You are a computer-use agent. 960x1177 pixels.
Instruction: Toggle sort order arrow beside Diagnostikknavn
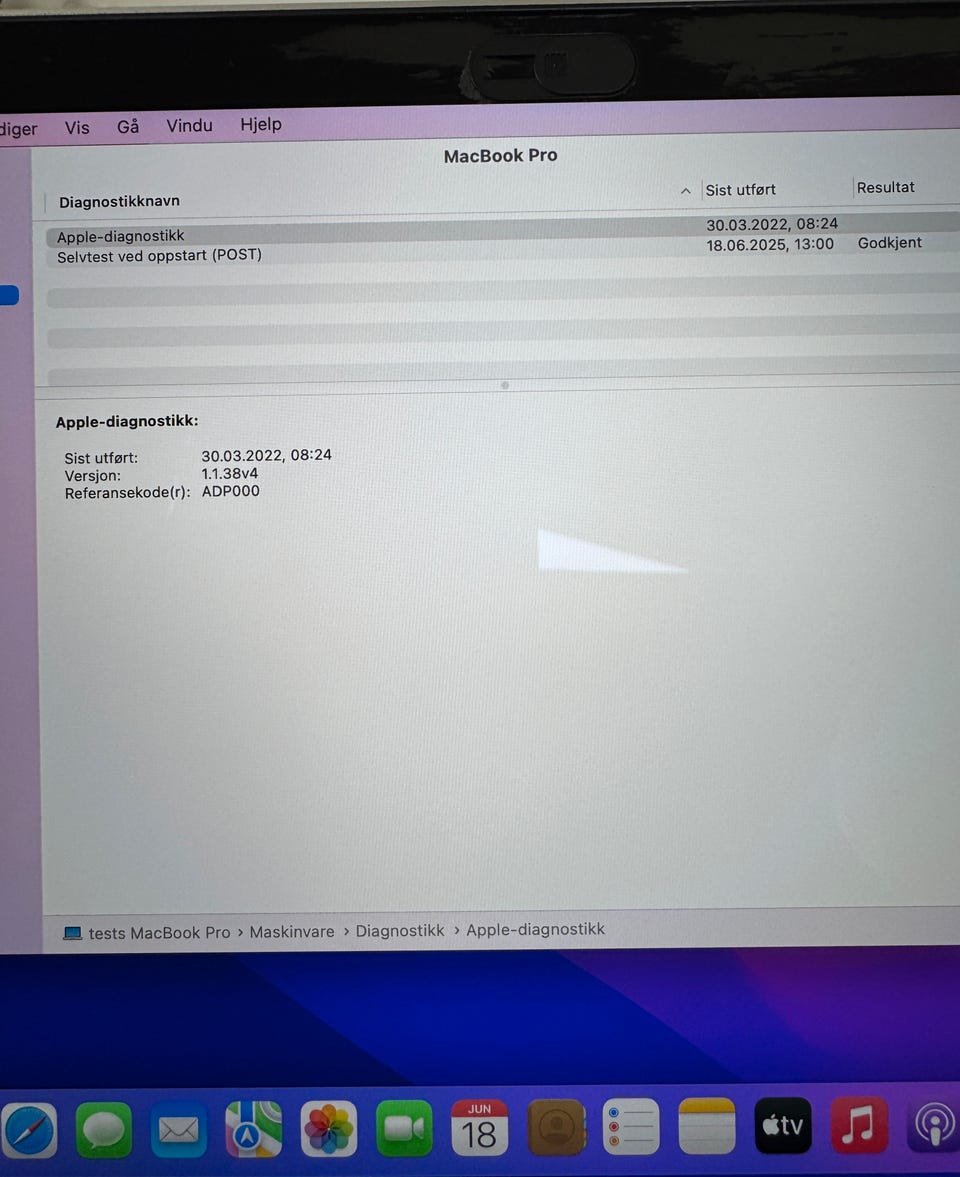coord(685,191)
